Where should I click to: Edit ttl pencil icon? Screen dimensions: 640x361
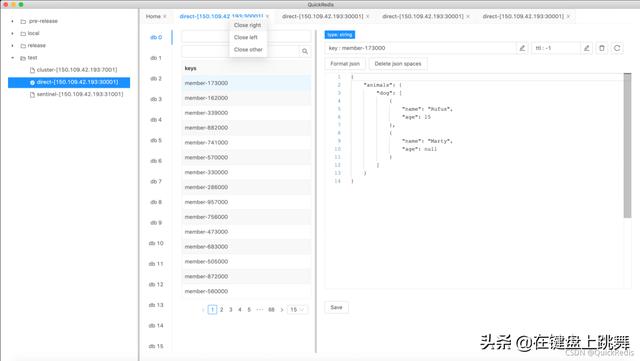click(x=587, y=48)
